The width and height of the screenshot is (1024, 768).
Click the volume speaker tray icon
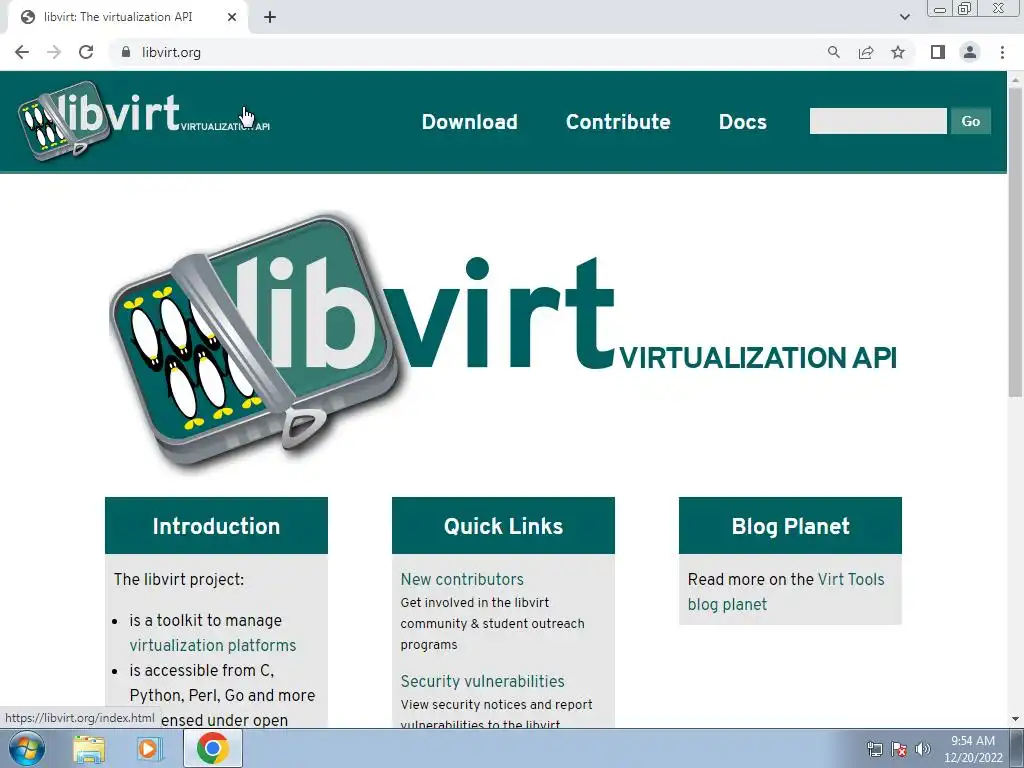(922, 749)
